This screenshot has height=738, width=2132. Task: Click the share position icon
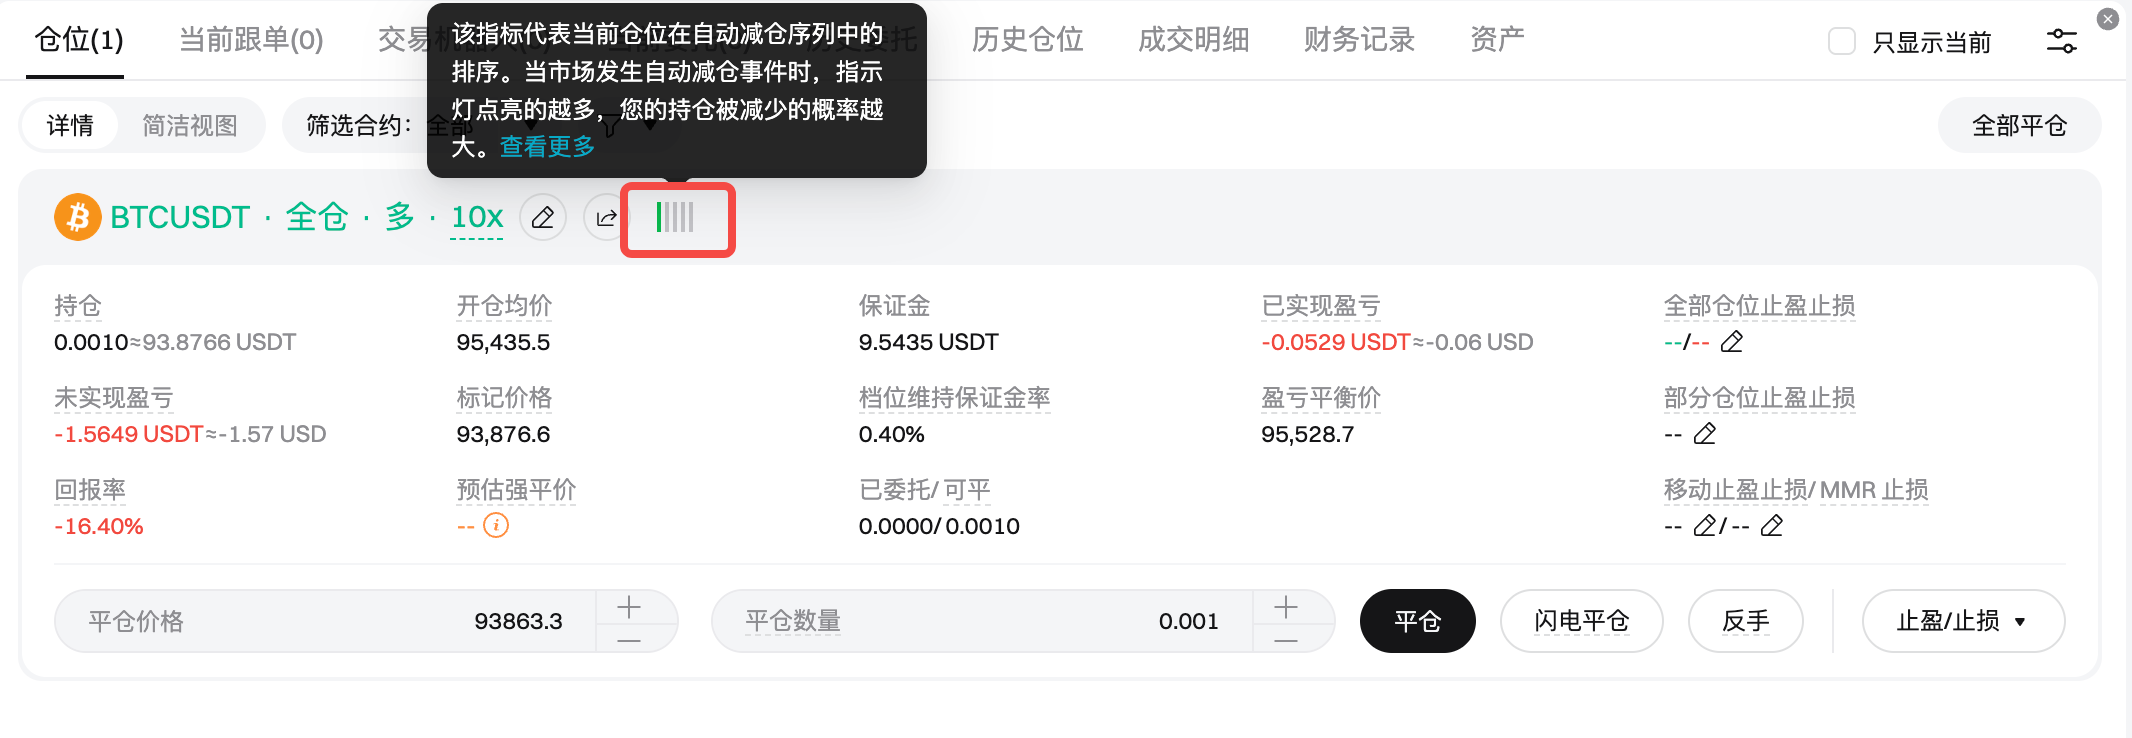tap(606, 217)
